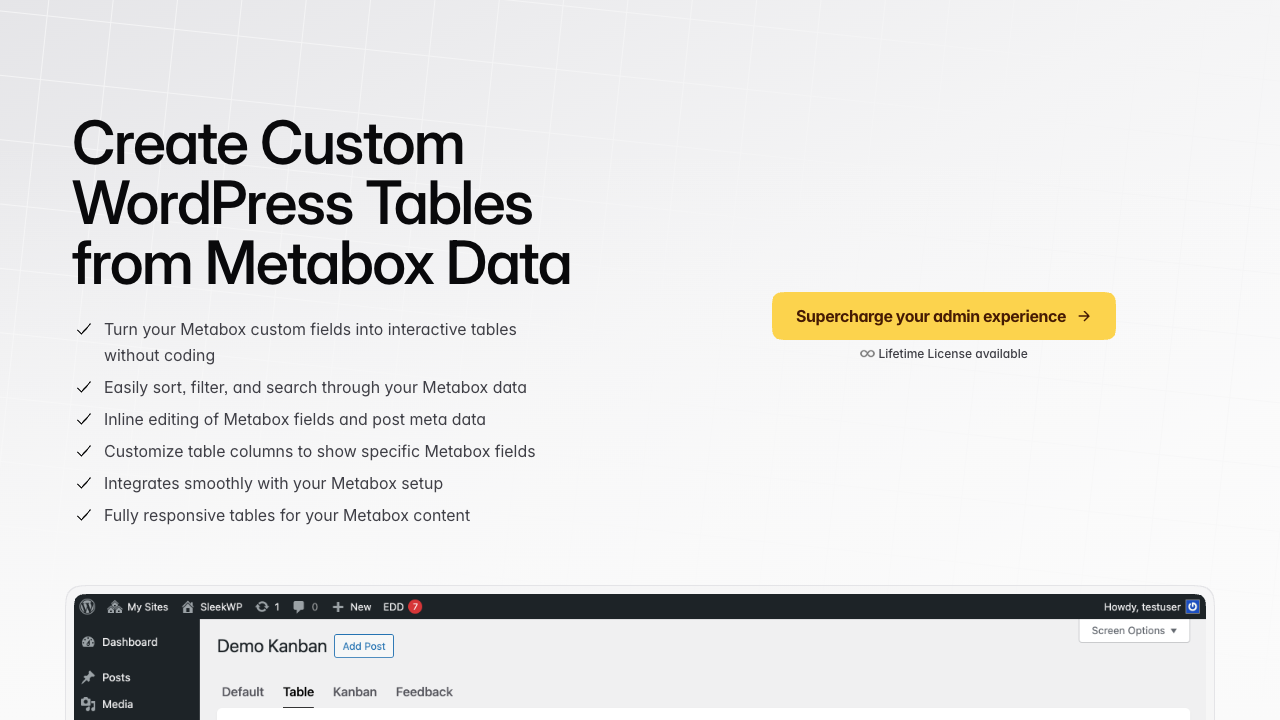Image resolution: width=1280 pixels, height=720 pixels.
Task: Expand the Screen Options panel
Action: 1133,630
